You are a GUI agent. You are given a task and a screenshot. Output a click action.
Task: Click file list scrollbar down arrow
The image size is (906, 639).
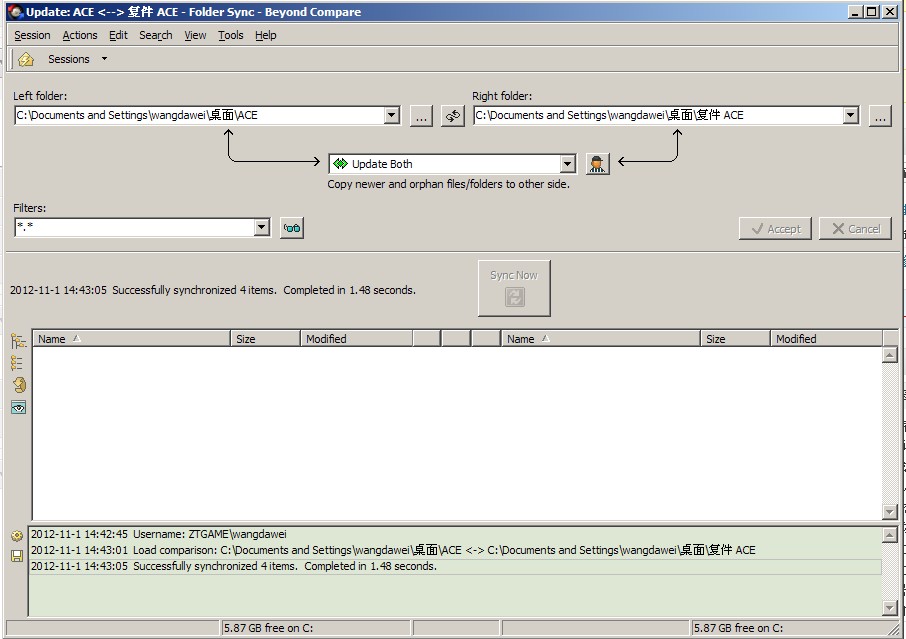[890, 511]
